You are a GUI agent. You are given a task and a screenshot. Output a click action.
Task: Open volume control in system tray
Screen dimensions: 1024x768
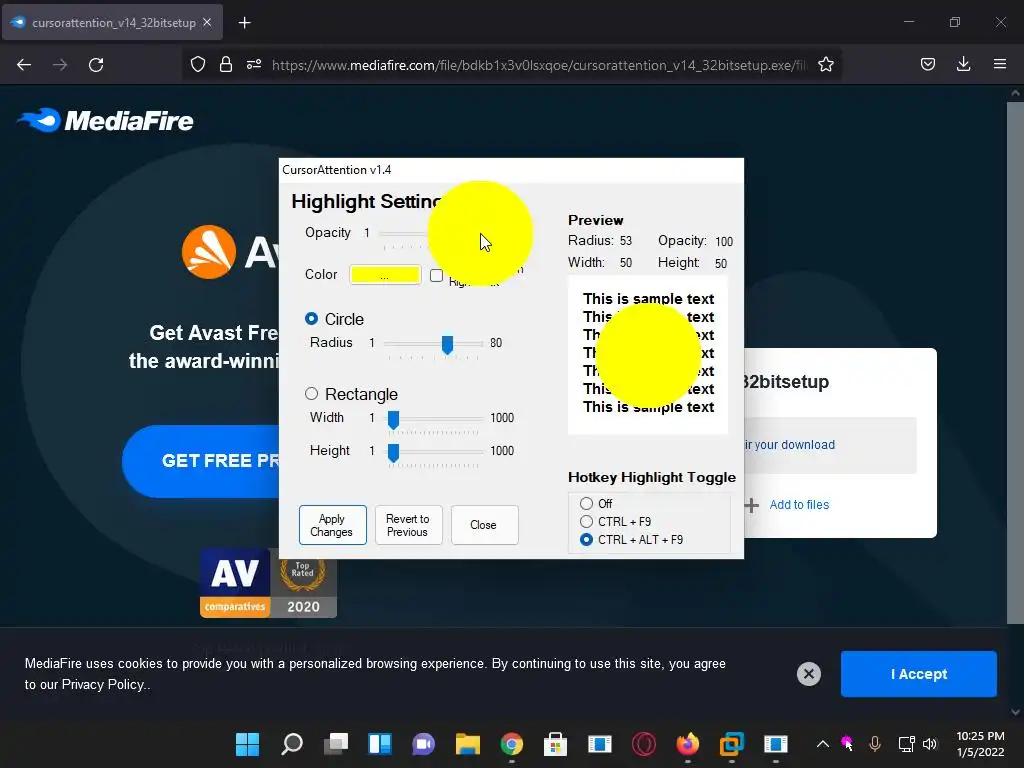point(930,744)
